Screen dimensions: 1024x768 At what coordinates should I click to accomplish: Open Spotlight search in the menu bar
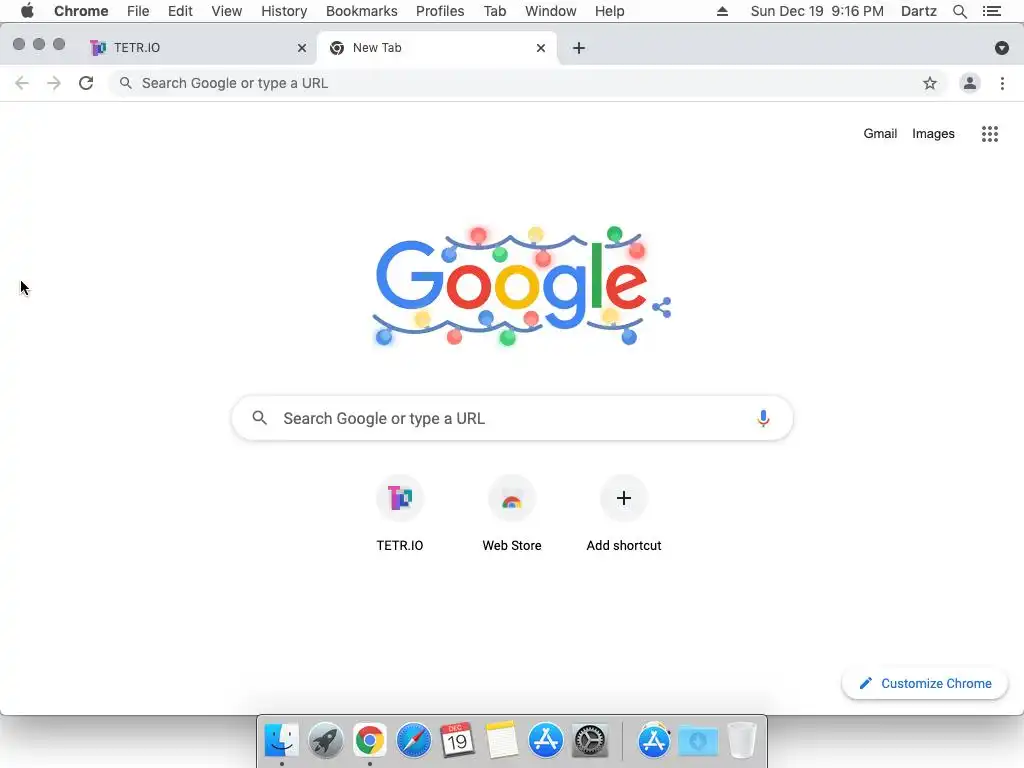pyautogui.click(x=959, y=11)
